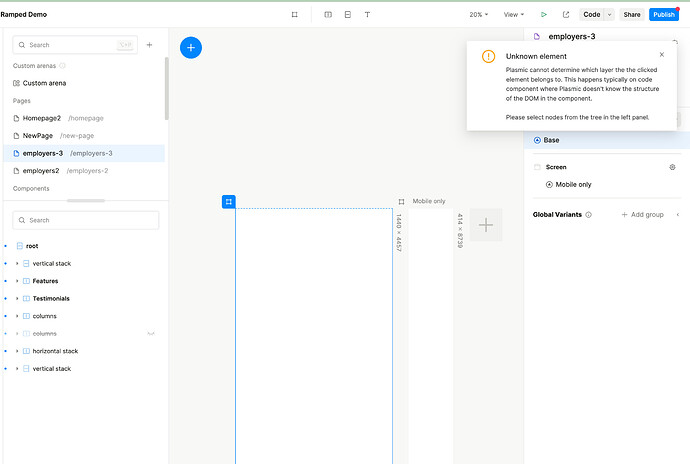Click the Custom arenas info icon
The width and height of the screenshot is (690, 464).
[x=62, y=66]
